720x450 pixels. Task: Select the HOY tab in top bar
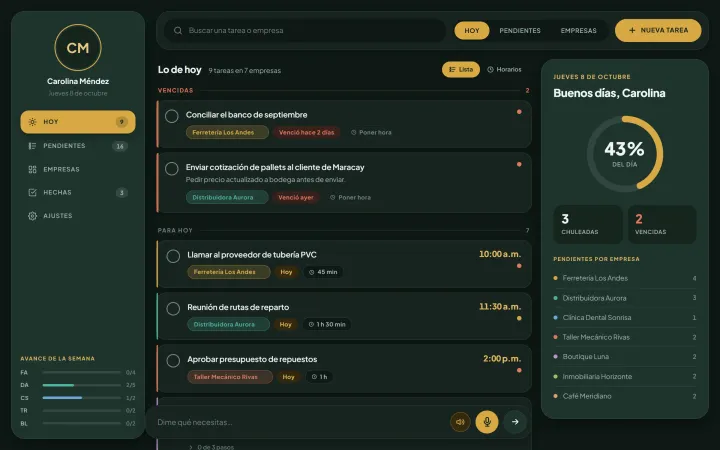[472, 30]
